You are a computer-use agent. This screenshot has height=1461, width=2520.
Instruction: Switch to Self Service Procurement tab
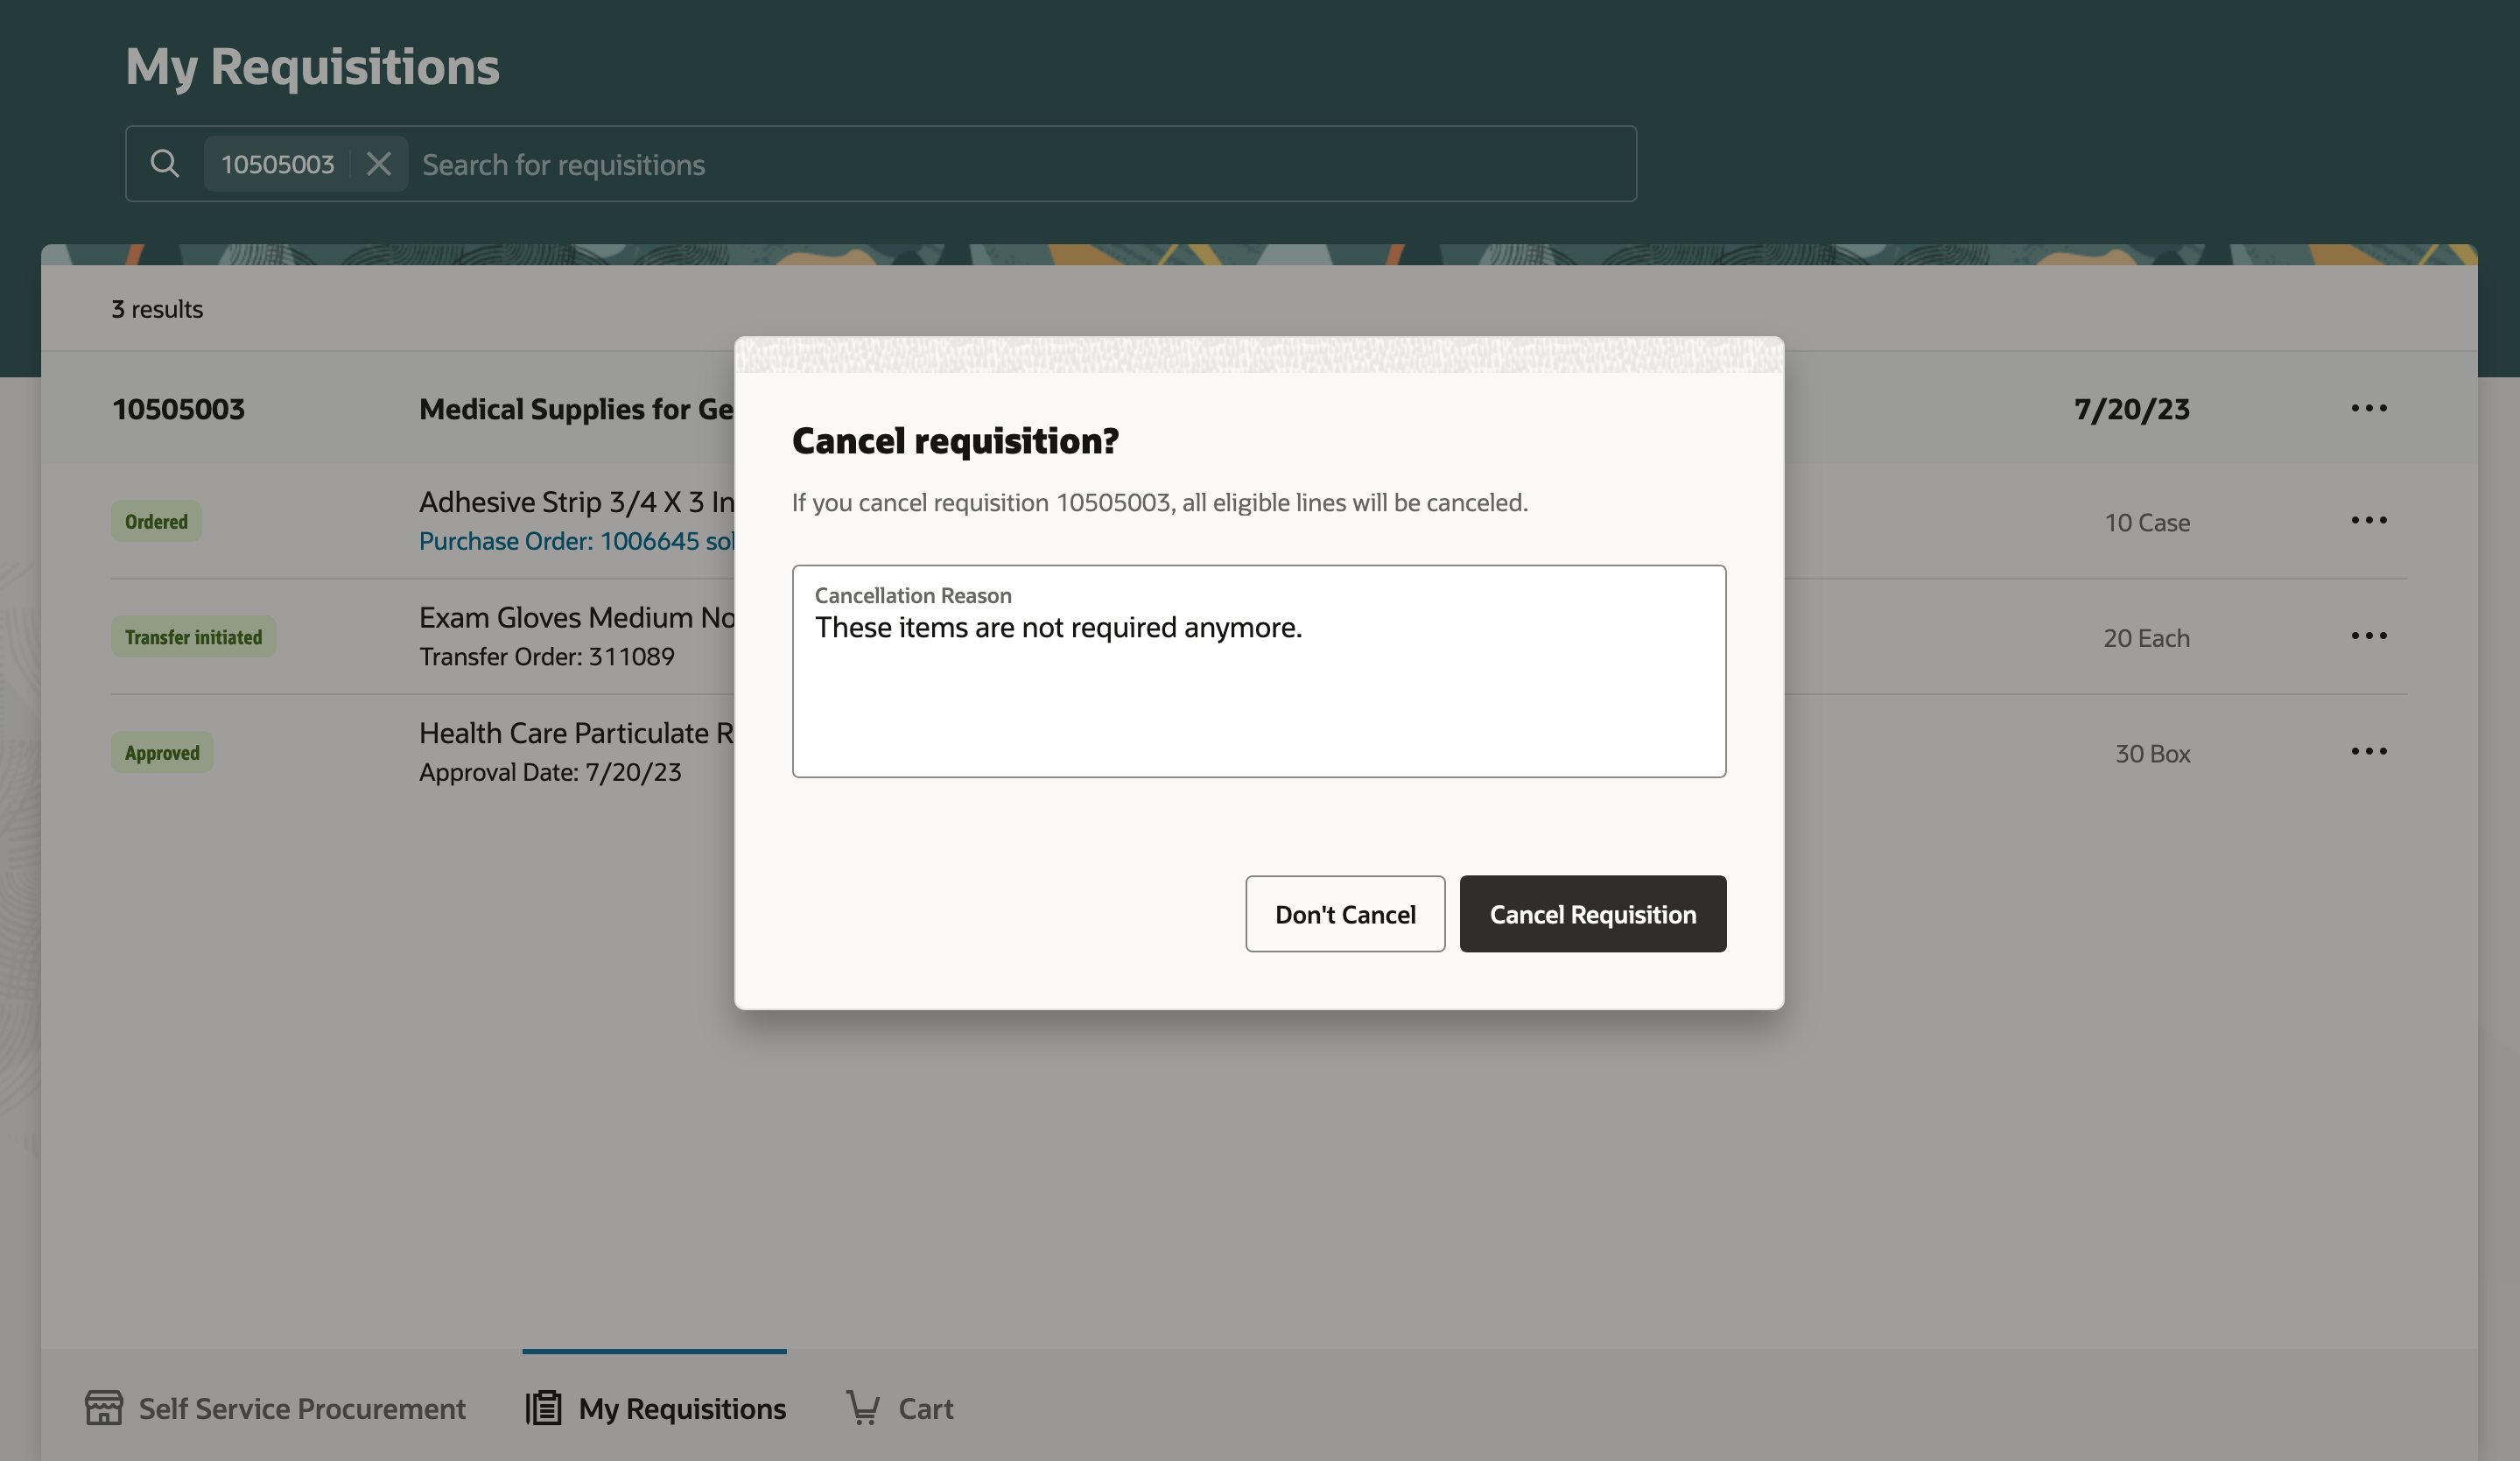click(x=301, y=1408)
